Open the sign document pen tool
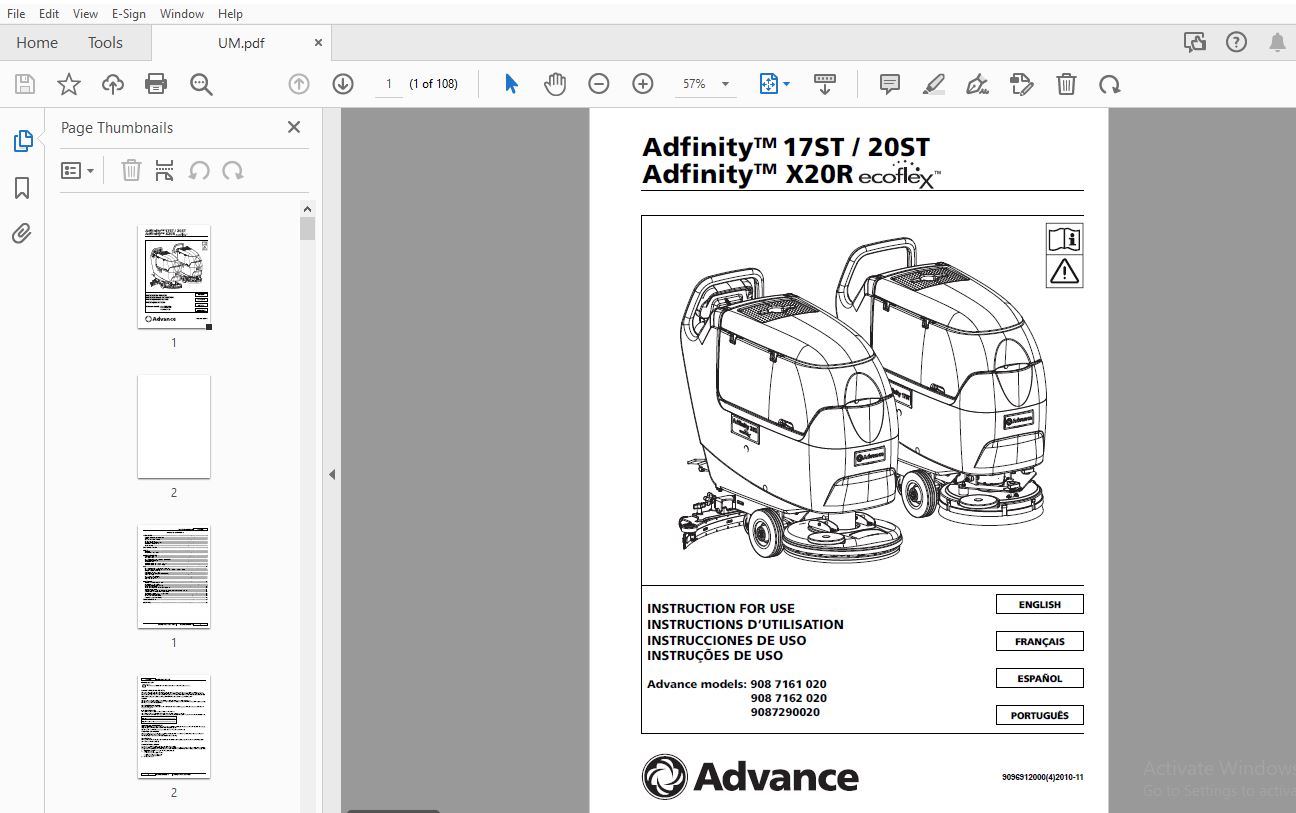Screen dimensions: 1296x813 (x=978, y=84)
